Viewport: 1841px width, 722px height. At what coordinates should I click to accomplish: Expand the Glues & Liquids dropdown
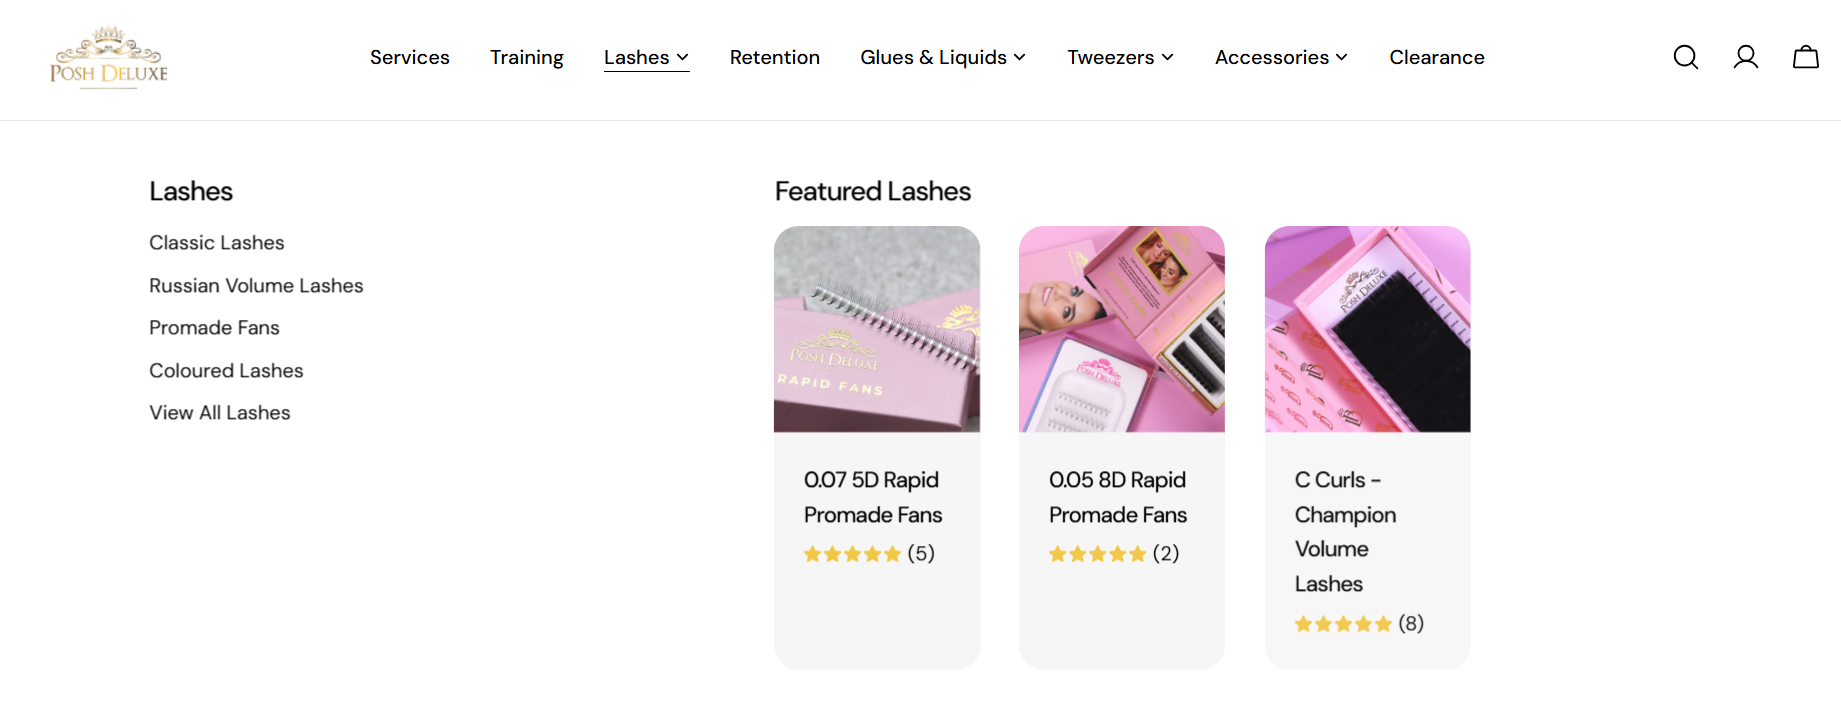click(x=942, y=58)
